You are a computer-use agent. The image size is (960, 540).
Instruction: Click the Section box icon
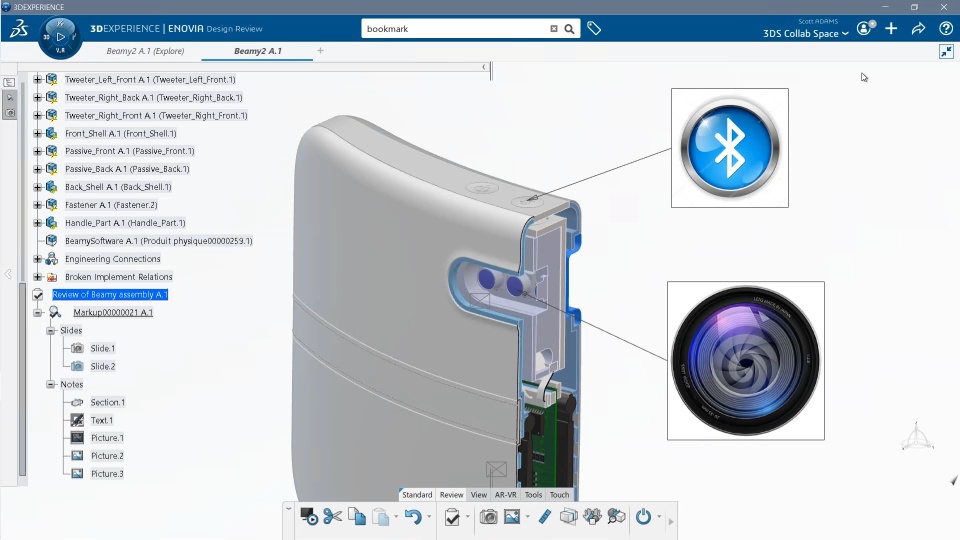click(x=568, y=517)
